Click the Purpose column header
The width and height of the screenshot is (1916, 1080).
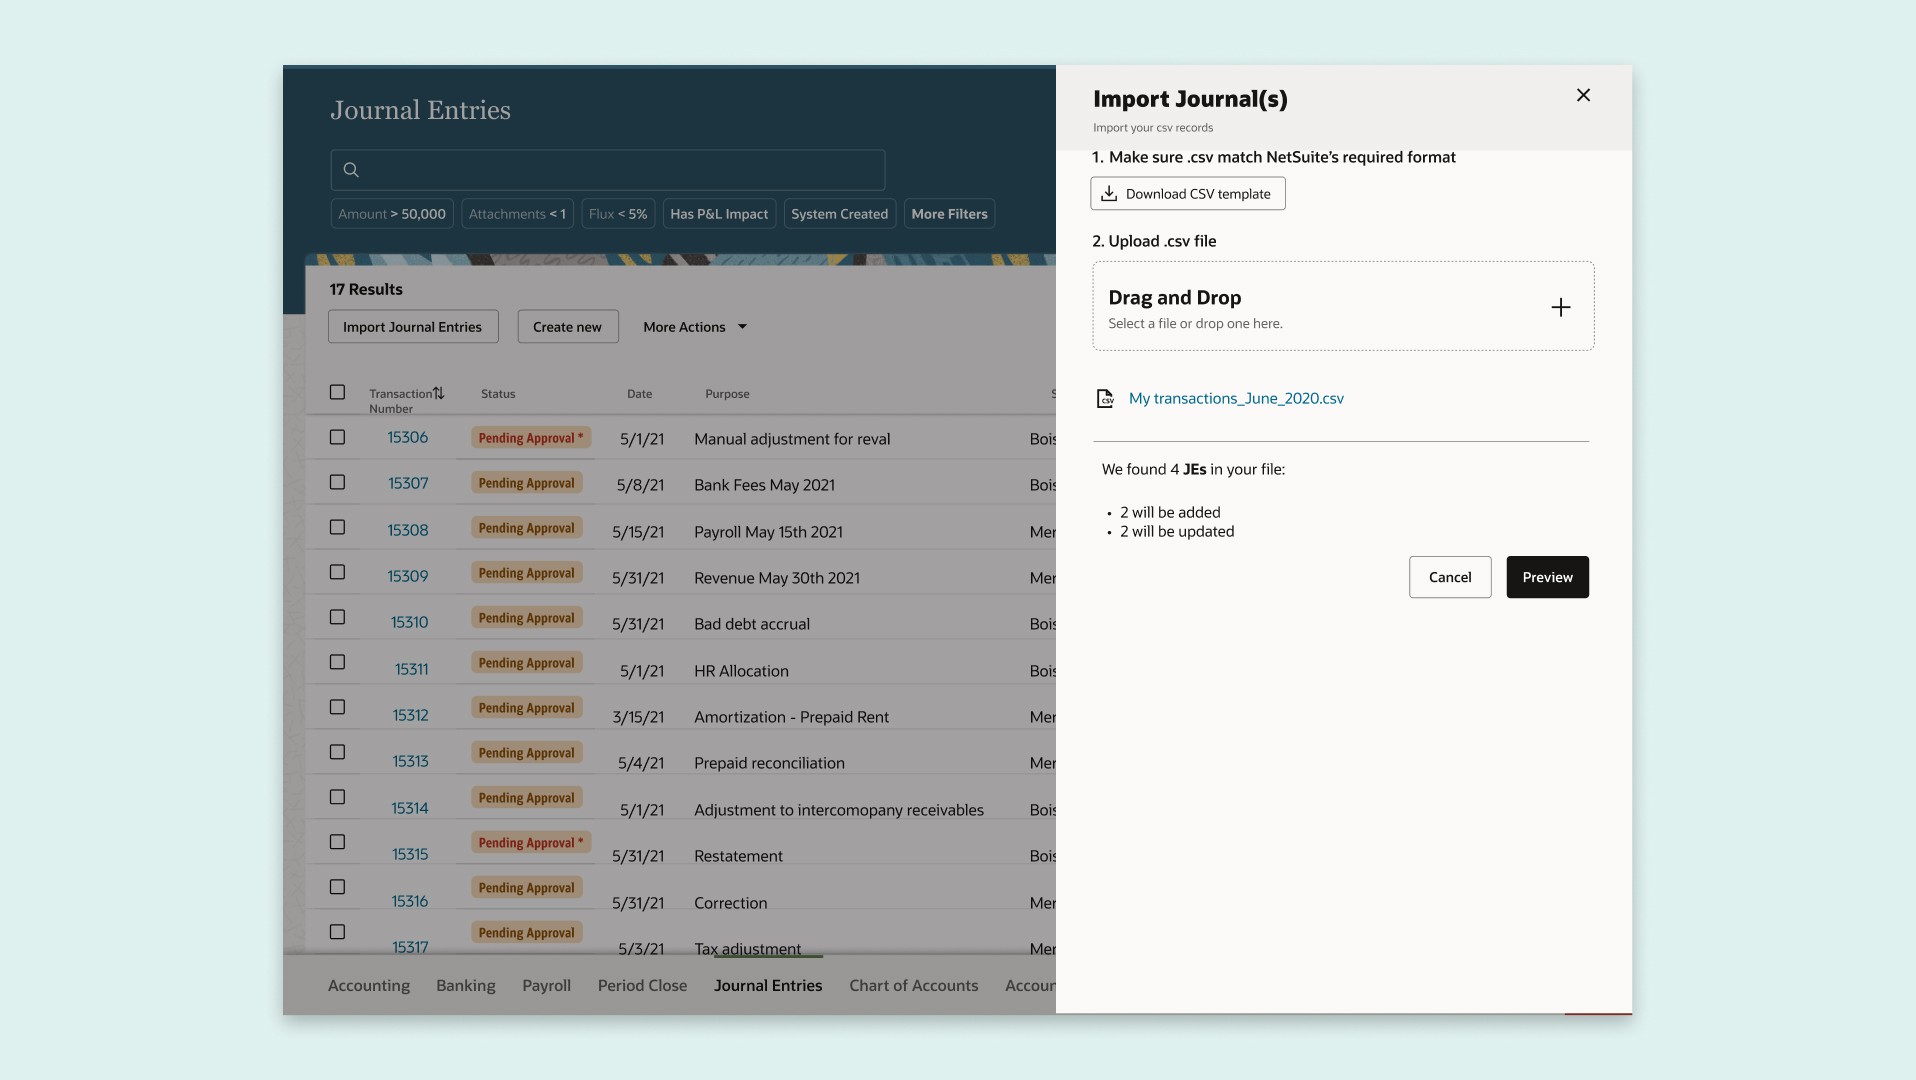(x=727, y=394)
